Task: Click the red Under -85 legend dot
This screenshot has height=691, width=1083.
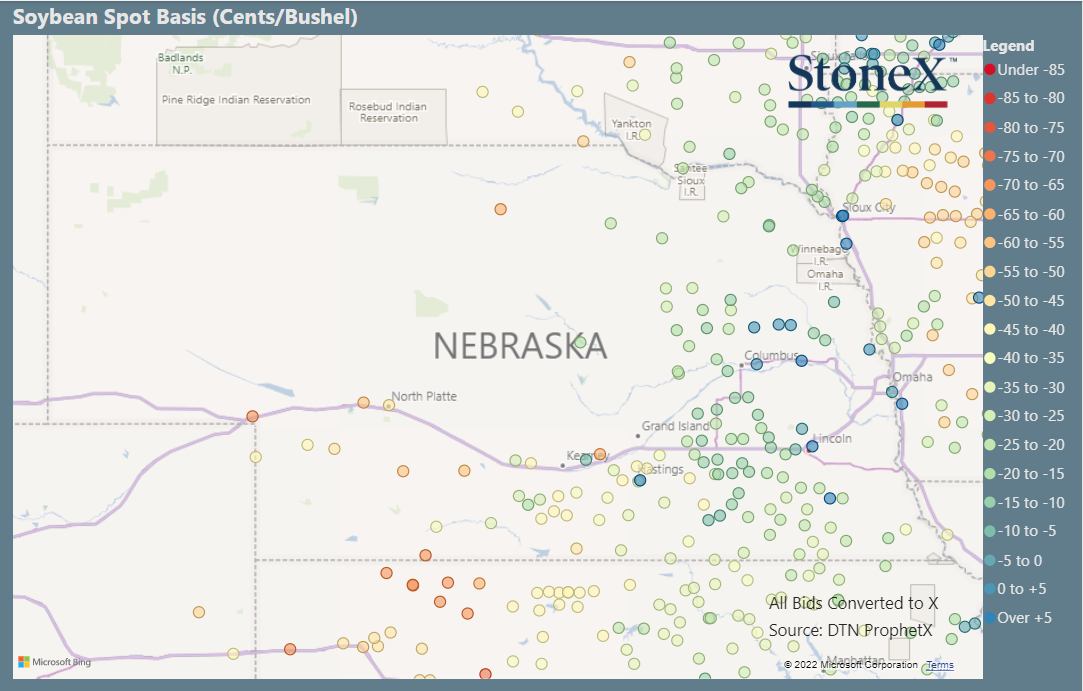Action: 990,69
